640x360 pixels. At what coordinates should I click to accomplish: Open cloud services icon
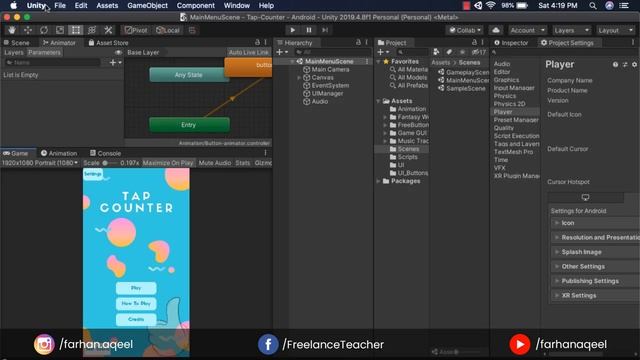point(496,30)
